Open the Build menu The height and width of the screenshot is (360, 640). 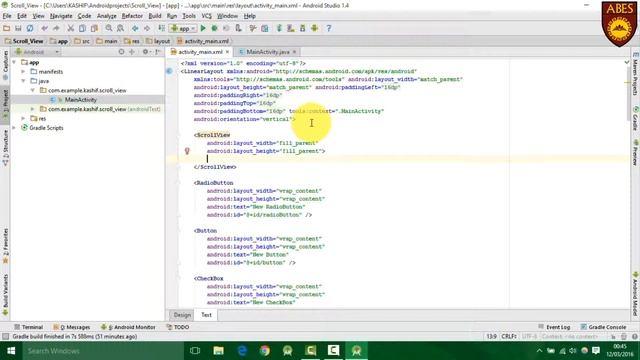(155, 16)
